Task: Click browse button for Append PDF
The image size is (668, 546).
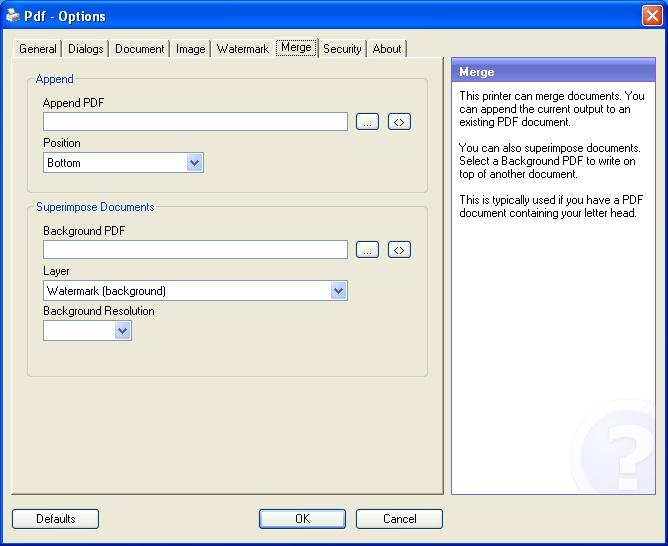Action: (368, 122)
